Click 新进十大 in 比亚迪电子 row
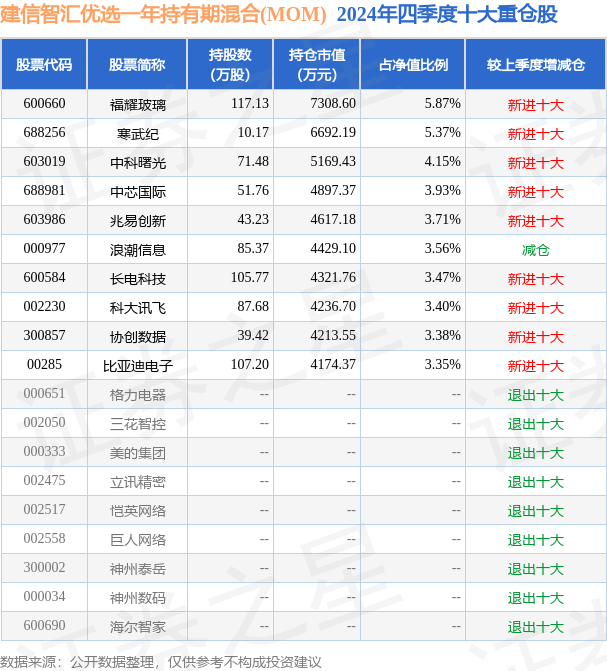Screen dimensions: 607x671 click(x=536, y=366)
